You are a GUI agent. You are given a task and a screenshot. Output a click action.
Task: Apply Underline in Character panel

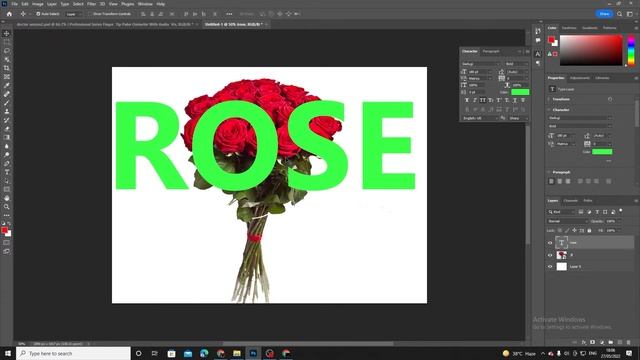pyautogui.click(x=515, y=100)
